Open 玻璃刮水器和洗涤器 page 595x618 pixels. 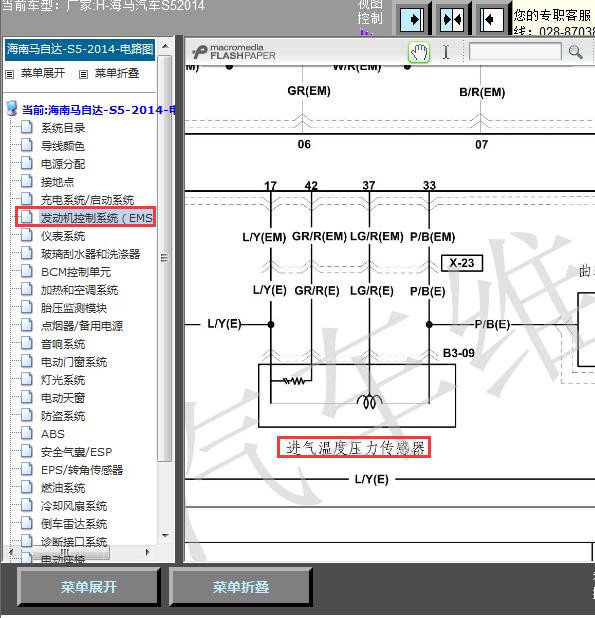tap(91, 254)
